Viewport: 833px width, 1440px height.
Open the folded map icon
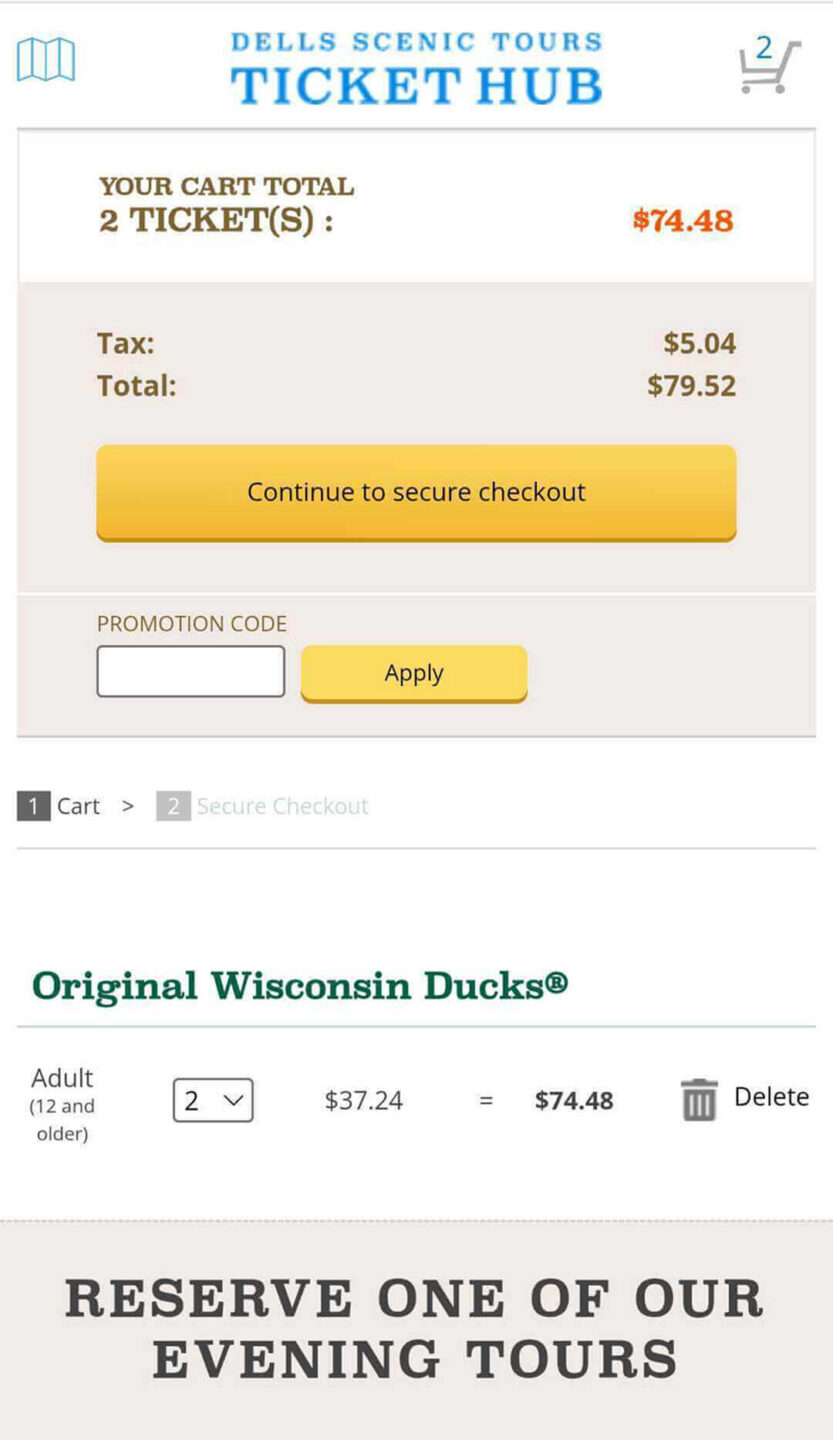46,60
